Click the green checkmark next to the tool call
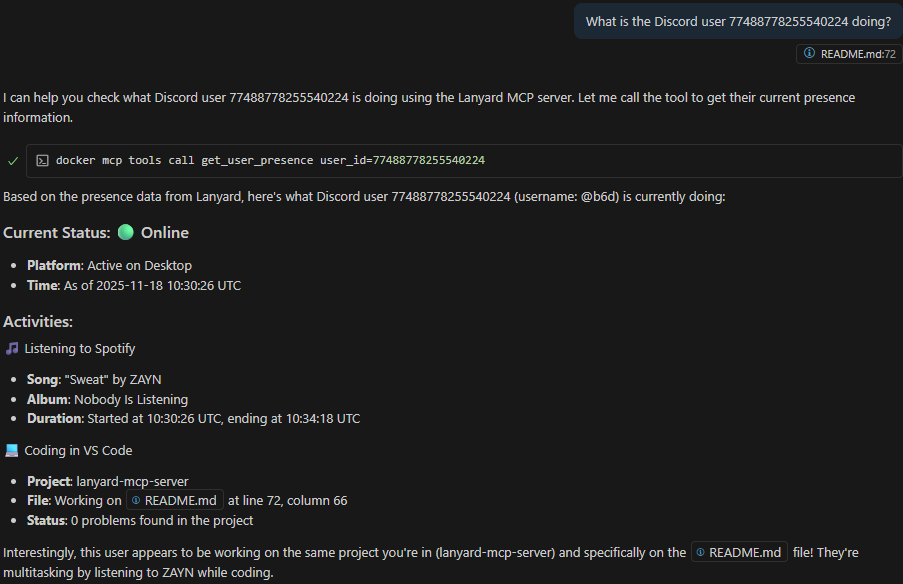This screenshot has width=903, height=584. click(x=12, y=159)
